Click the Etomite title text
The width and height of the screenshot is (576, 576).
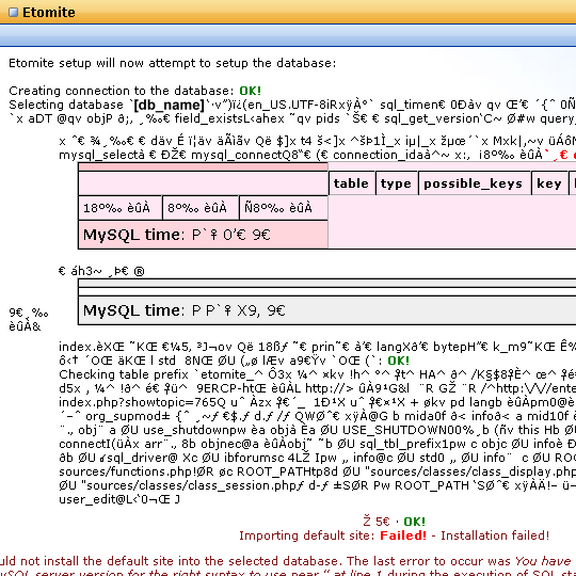48,12
